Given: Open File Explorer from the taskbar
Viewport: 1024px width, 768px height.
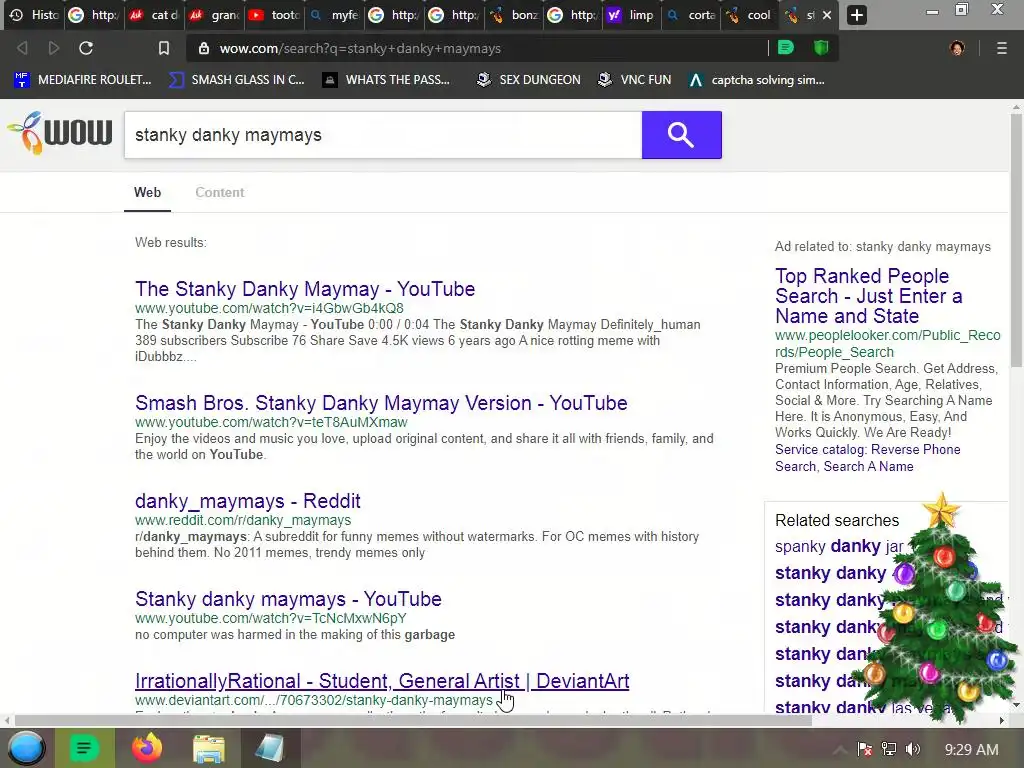Looking at the screenshot, I should coord(209,748).
